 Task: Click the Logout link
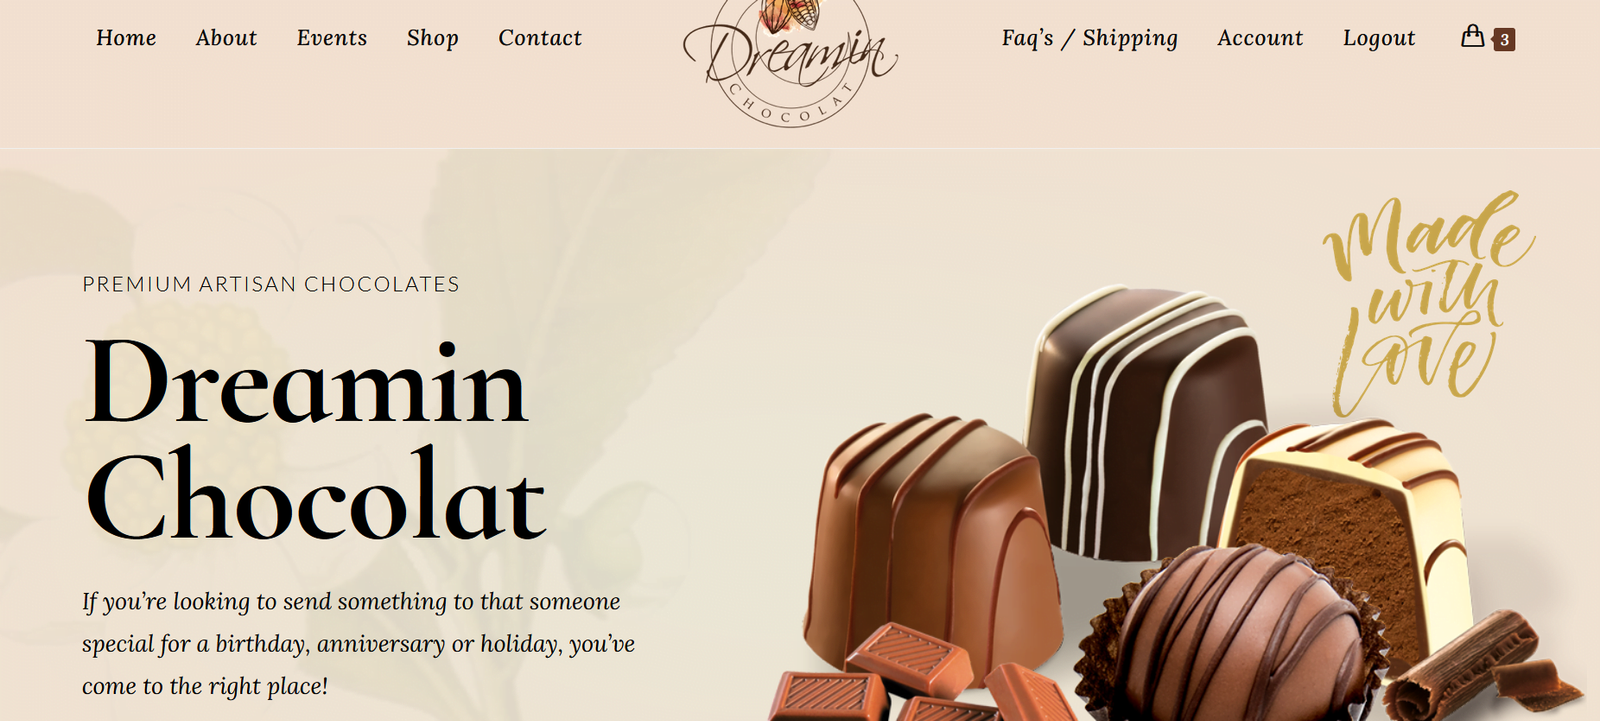coord(1379,38)
